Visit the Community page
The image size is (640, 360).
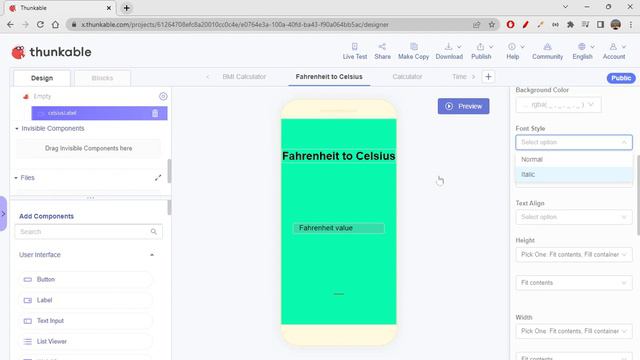(x=547, y=51)
